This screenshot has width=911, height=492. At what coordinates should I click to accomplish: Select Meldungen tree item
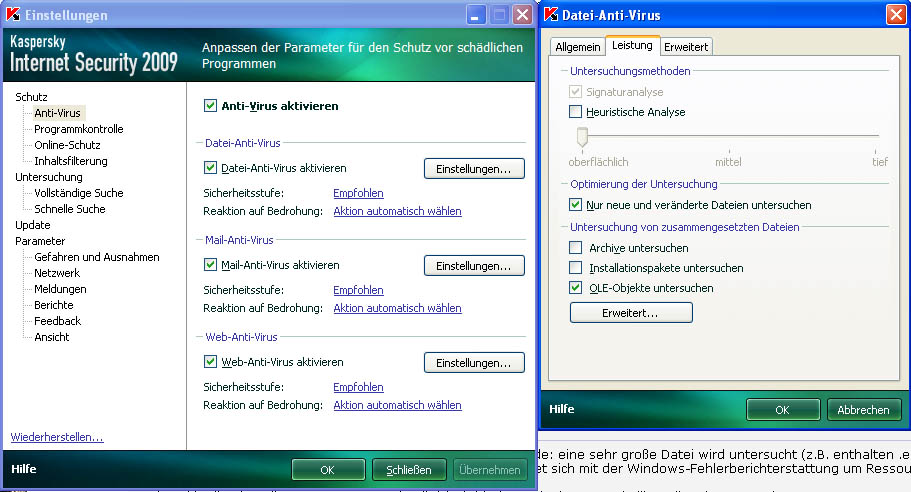click(x=60, y=289)
